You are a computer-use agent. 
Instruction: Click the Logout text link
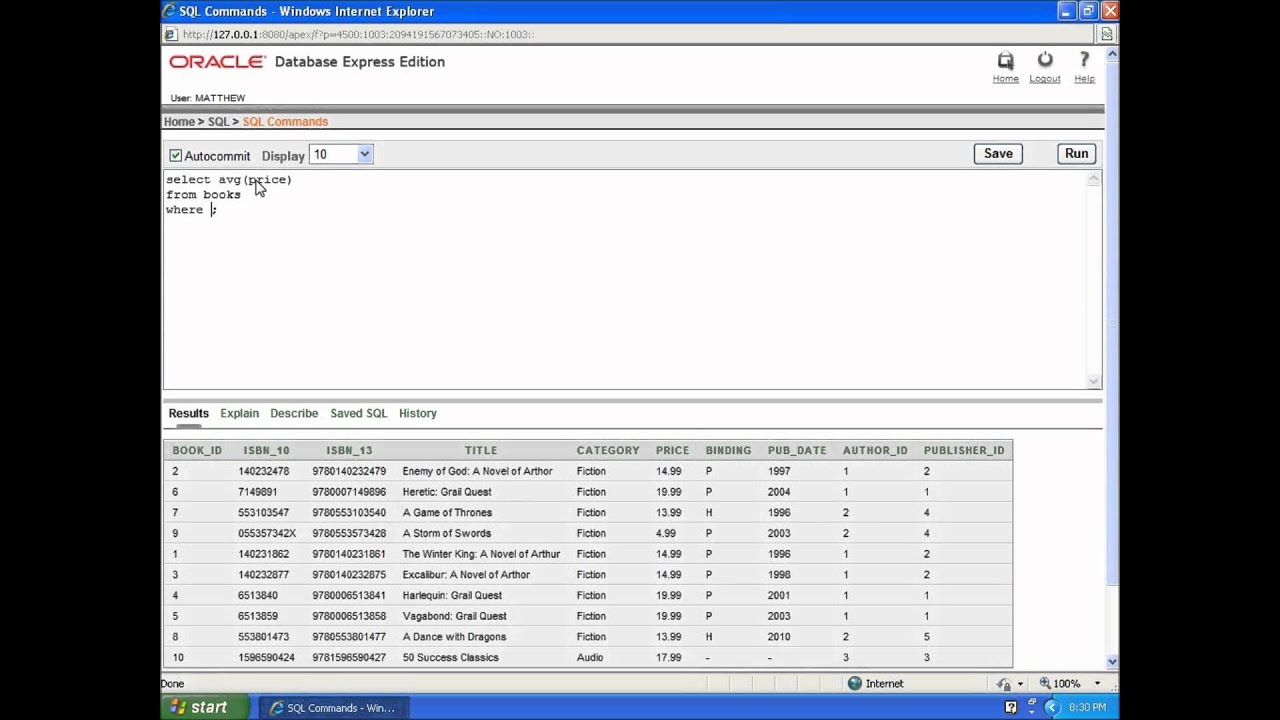[x=1045, y=79]
